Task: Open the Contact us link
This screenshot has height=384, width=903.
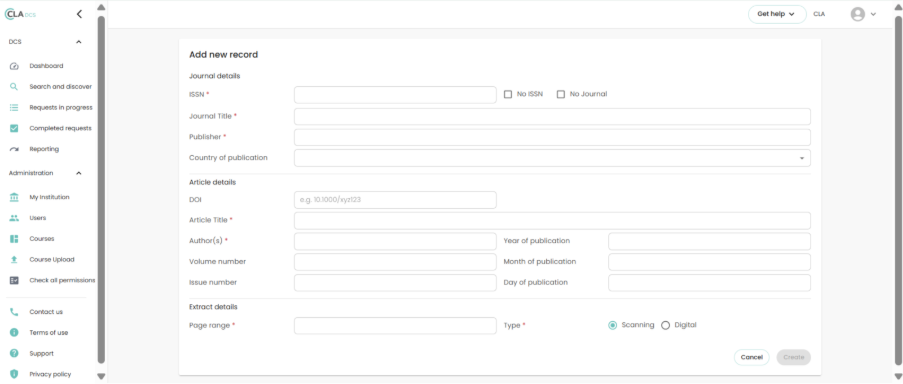Action: [x=46, y=312]
